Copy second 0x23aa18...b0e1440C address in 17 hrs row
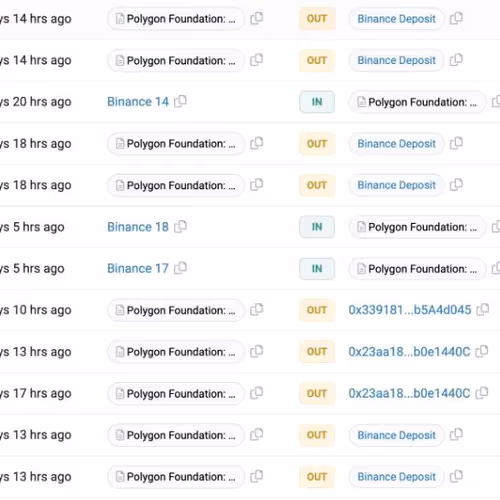The width and height of the screenshot is (500, 500). [482, 393]
